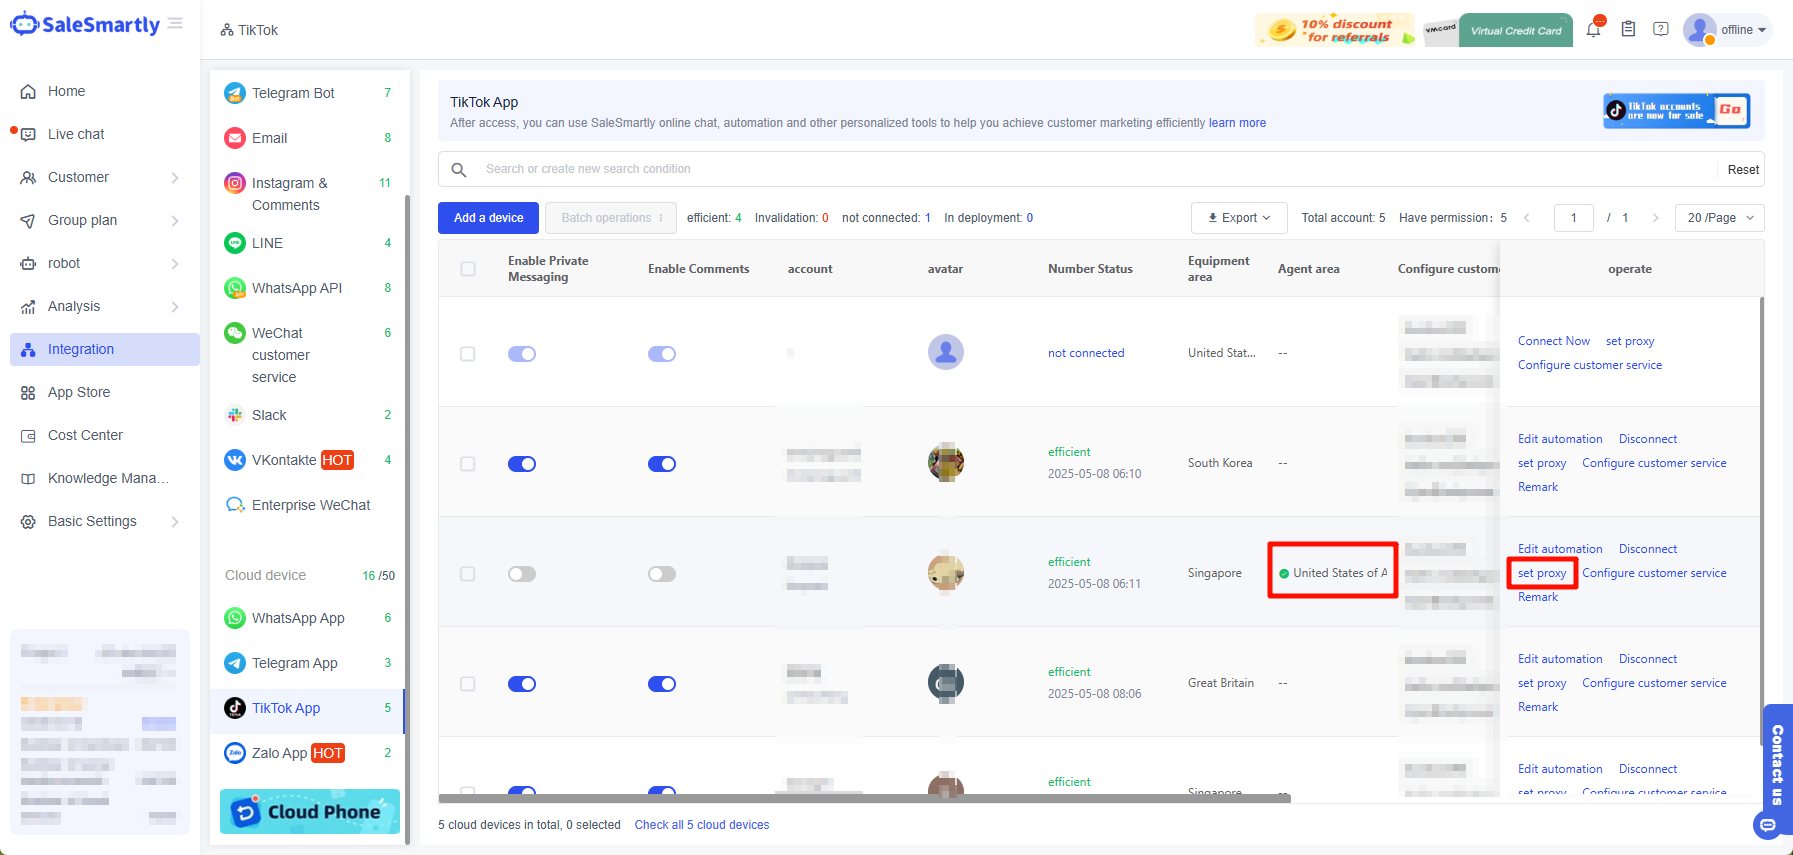The width and height of the screenshot is (1793, 855).
Task: Click the search magnifier icon
Action: pyautogui.click(x=459, y=170)
